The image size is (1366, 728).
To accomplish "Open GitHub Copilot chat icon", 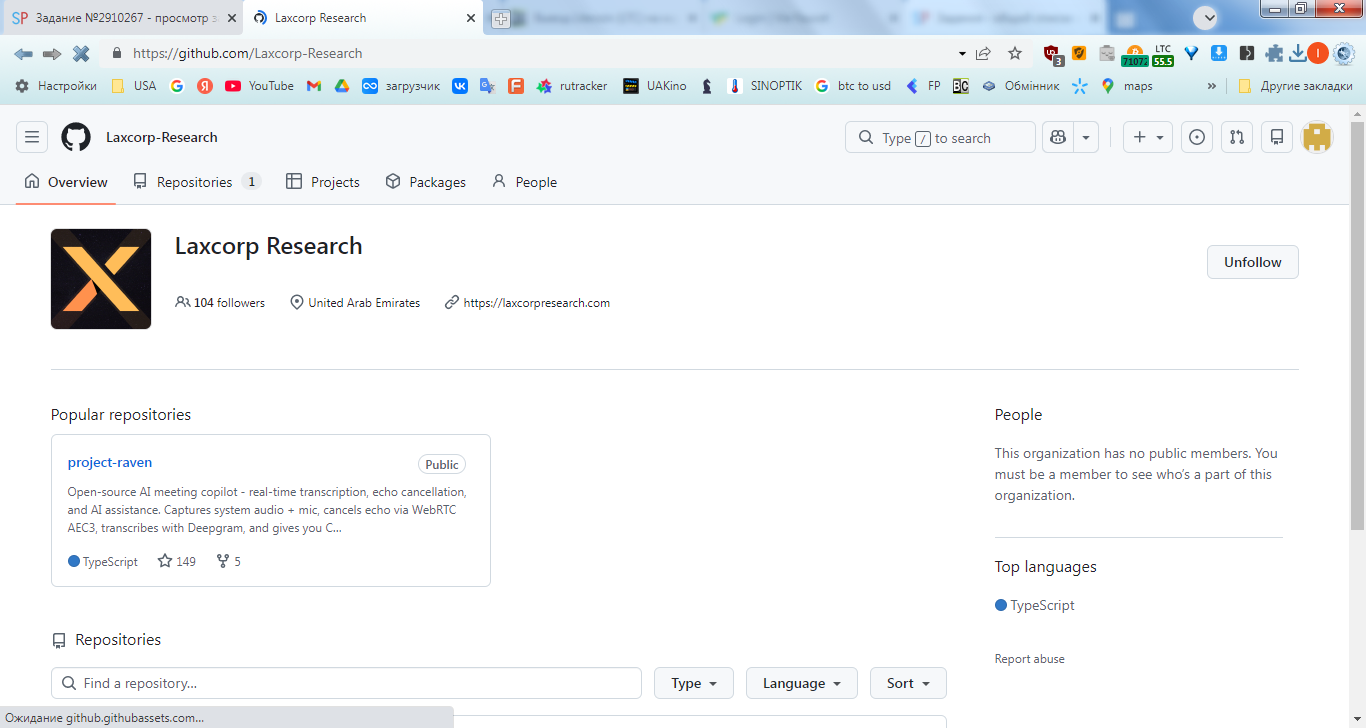I will click(x=1057, y=137).
